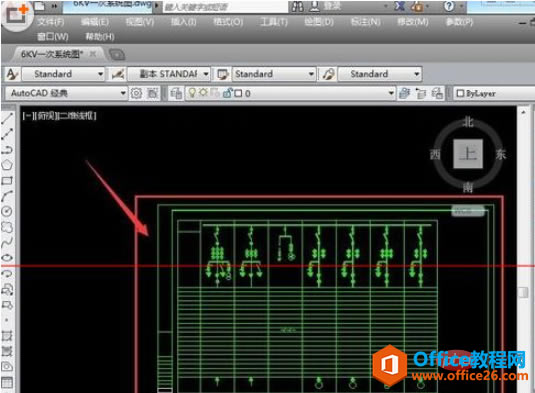Open the Table Style Standard dropdown
Screen dimensions: 535x393
(274, 74)
